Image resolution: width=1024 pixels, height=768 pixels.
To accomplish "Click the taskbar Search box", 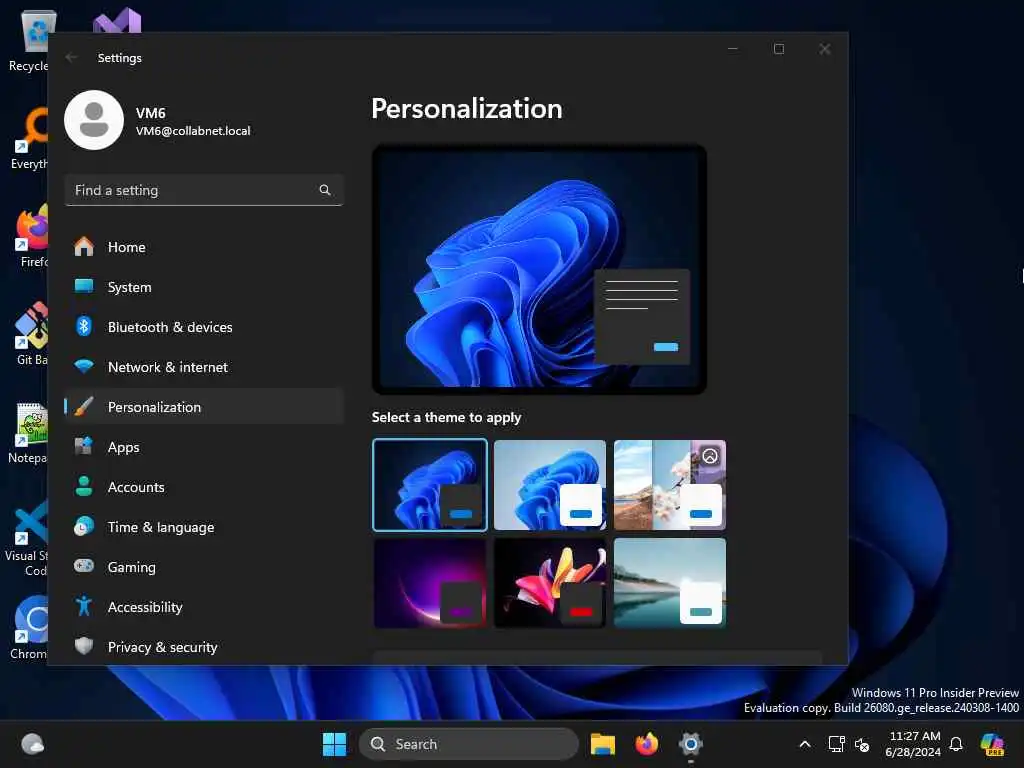I will click(468, 744).
